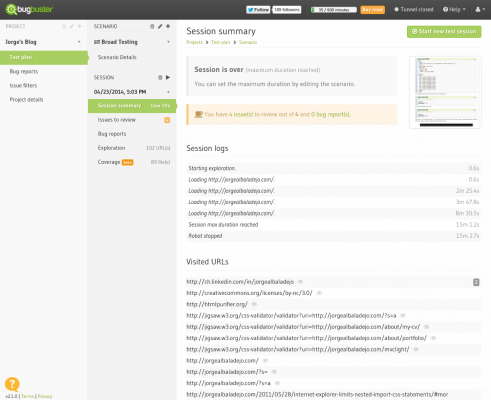This screenshot has width=491, height=400.
Task: Click the count badge on linkedin URL row
Action: click(476, 282)
